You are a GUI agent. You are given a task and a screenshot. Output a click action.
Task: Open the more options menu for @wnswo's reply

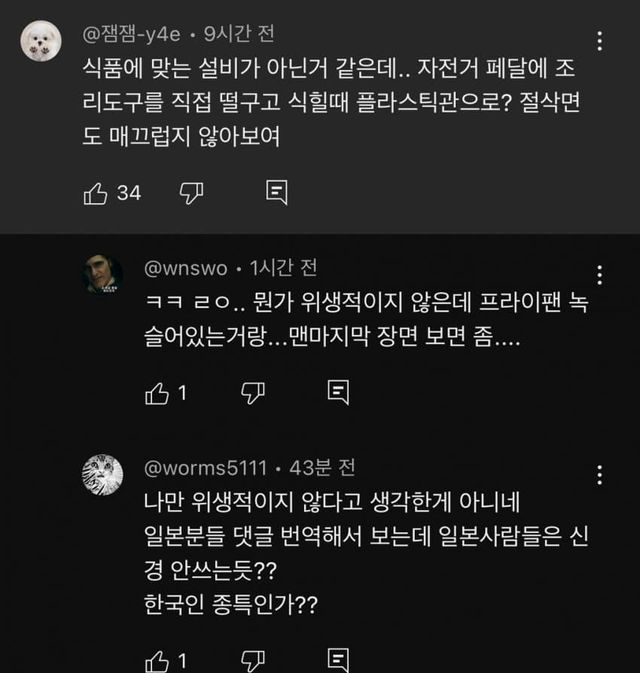coord(598,275)
